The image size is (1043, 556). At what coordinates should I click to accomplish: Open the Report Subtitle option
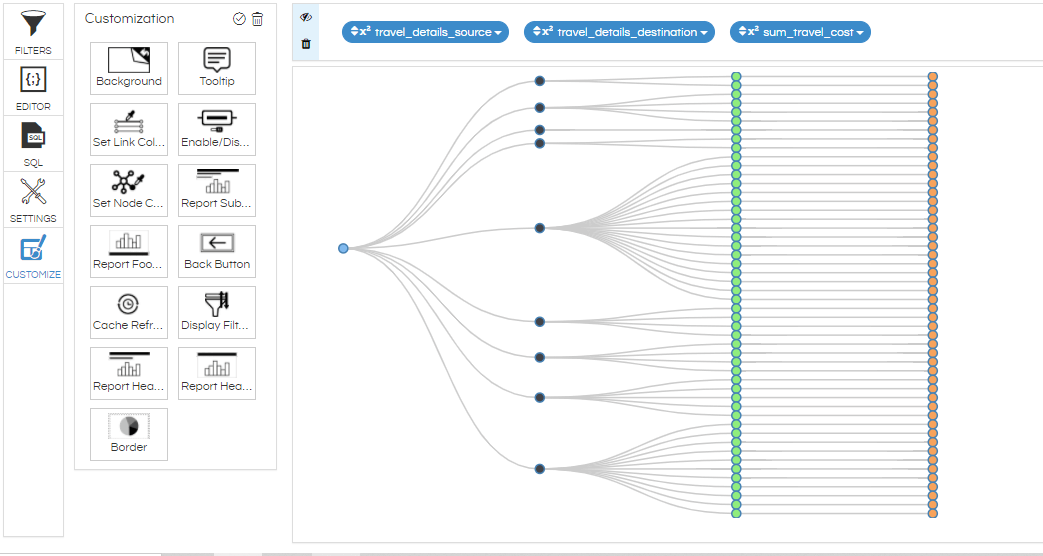(217, 190)
